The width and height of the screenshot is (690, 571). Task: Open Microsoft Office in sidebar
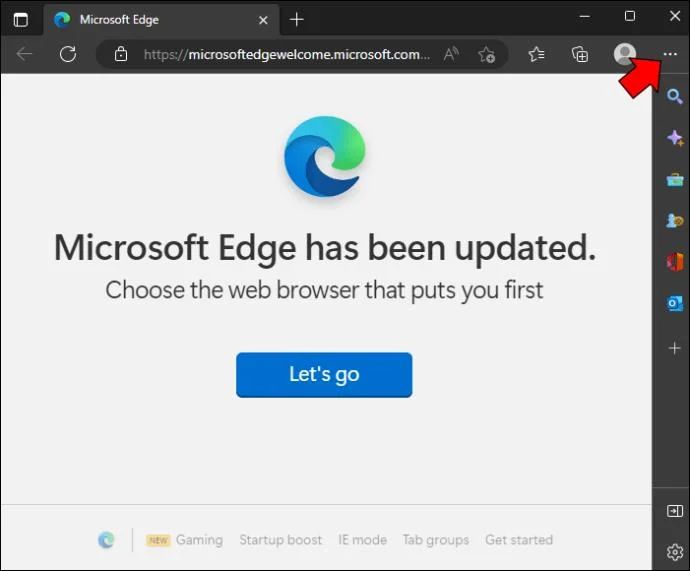(675, 262)
